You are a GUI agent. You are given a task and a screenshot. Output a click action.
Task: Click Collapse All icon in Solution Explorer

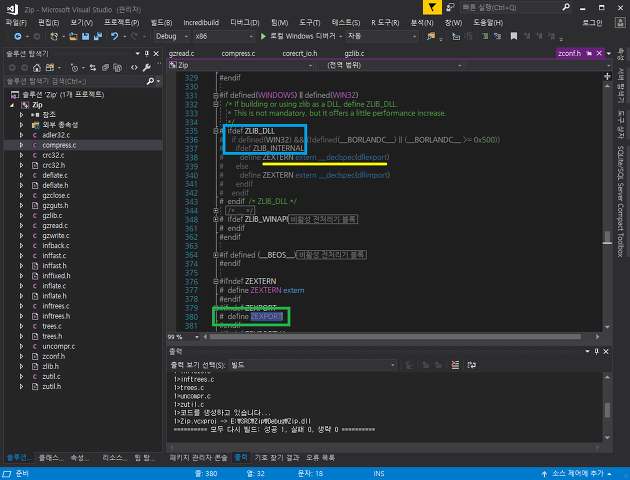105,67
